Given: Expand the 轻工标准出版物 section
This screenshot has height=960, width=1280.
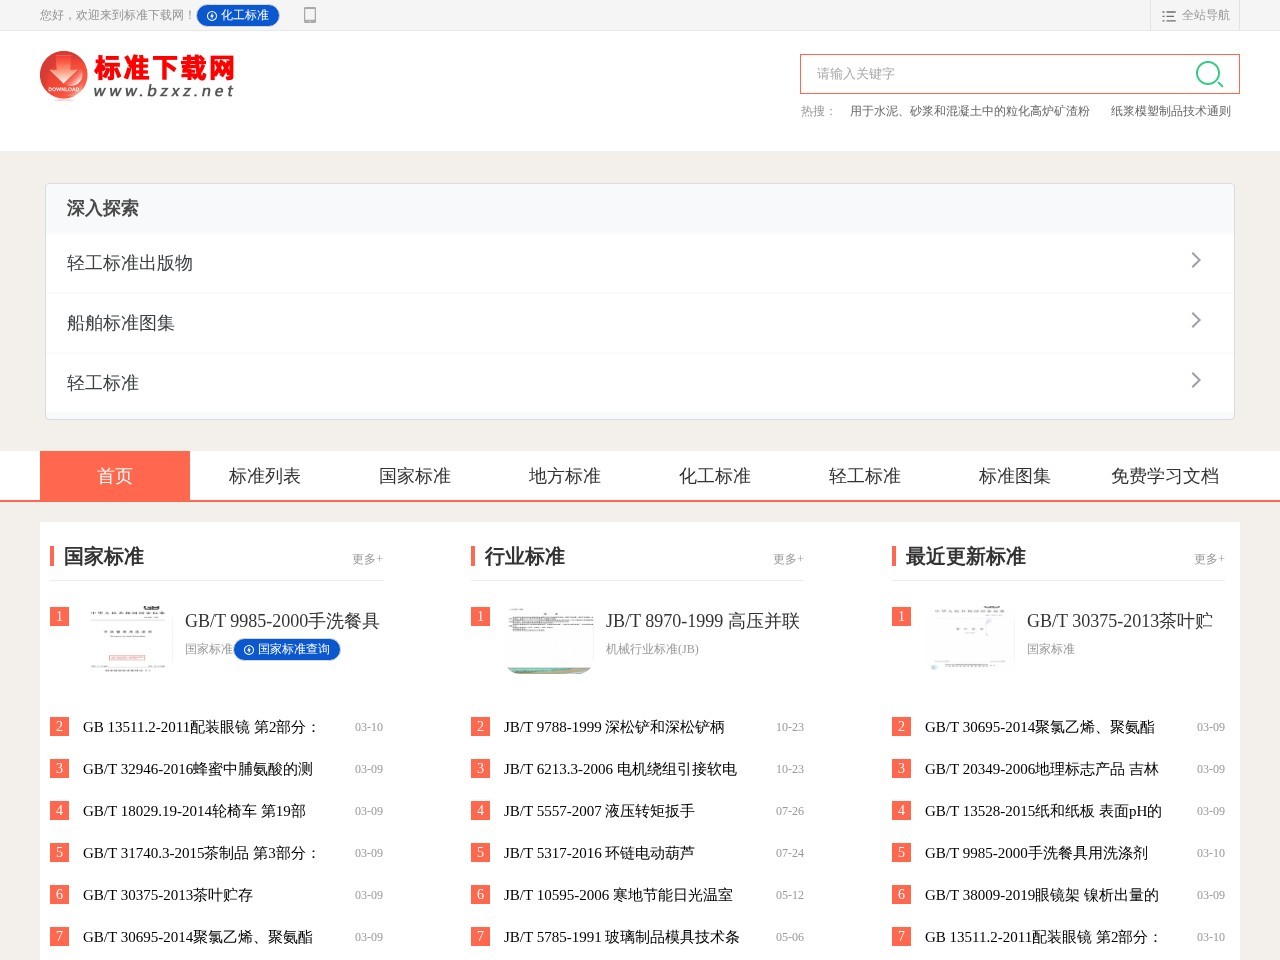Looking at the screenshot, I should click(x=640, y=262).
